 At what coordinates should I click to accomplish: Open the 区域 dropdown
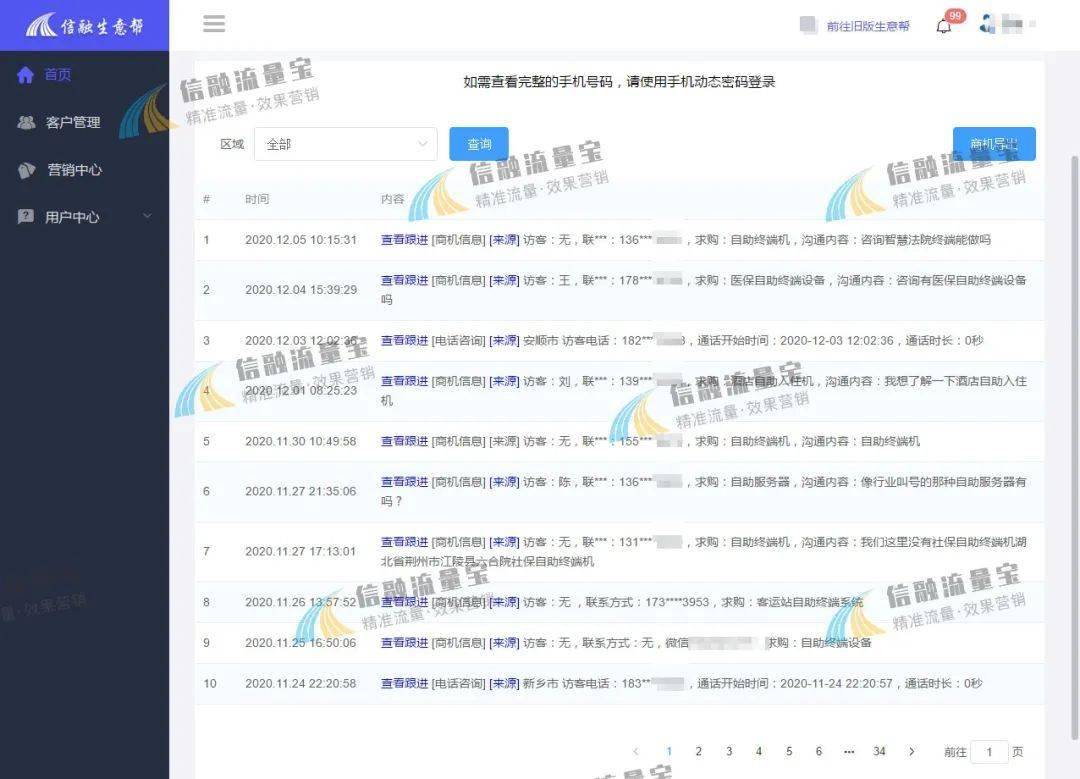click(x=346, y=144)
